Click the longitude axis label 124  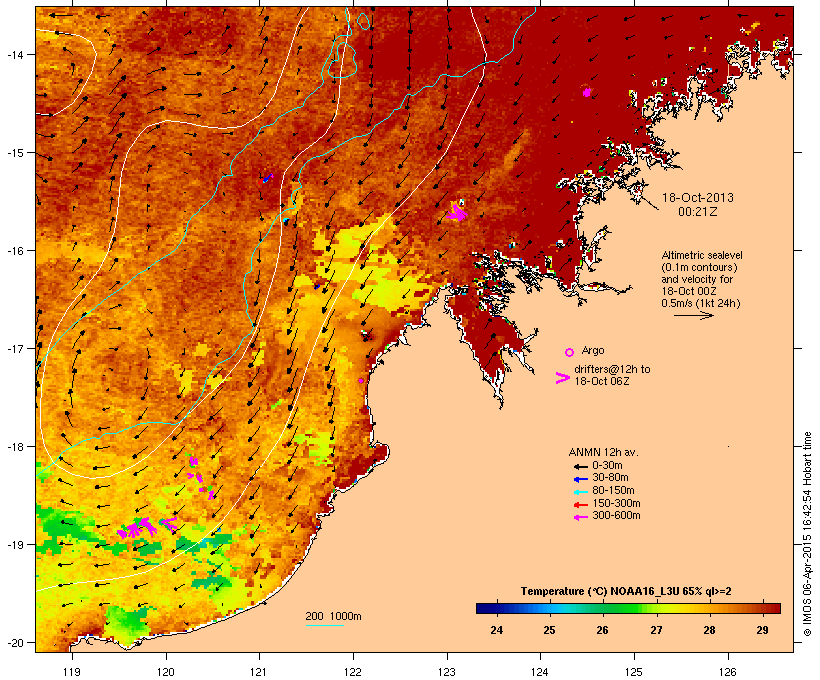point(540,672)
